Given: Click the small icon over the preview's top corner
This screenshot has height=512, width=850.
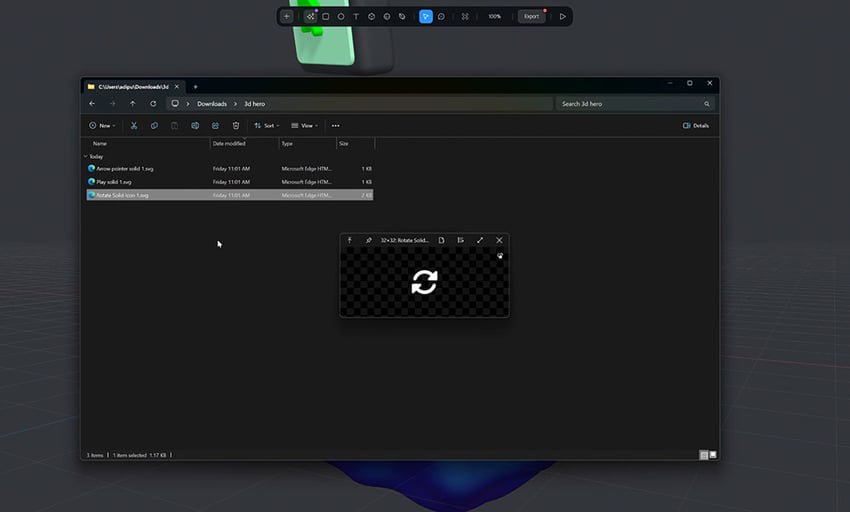Looking at the screenshot, I should click(500, 255).
